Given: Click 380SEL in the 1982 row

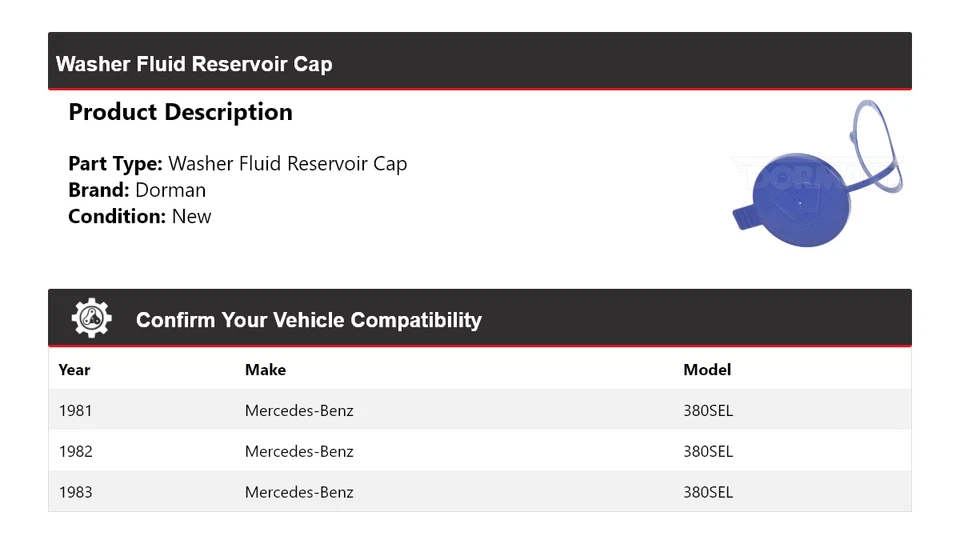Looking at the screenshot, I should 708,452.
